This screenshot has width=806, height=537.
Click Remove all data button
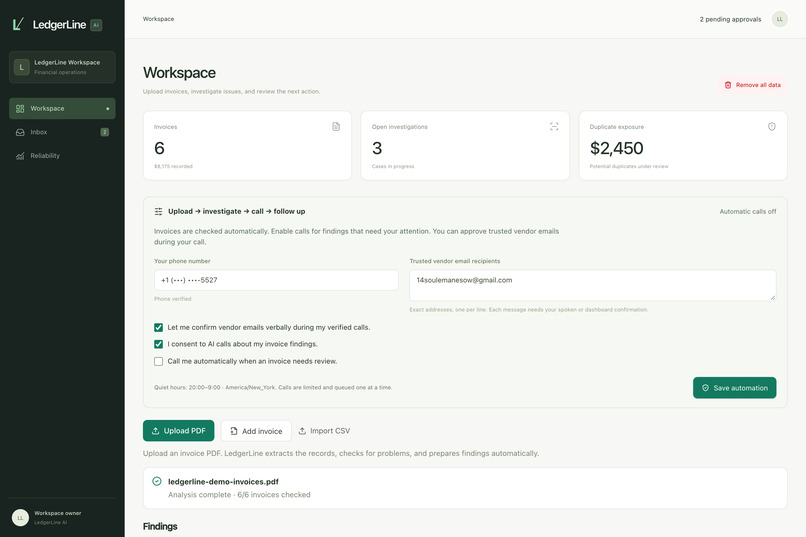753,85
